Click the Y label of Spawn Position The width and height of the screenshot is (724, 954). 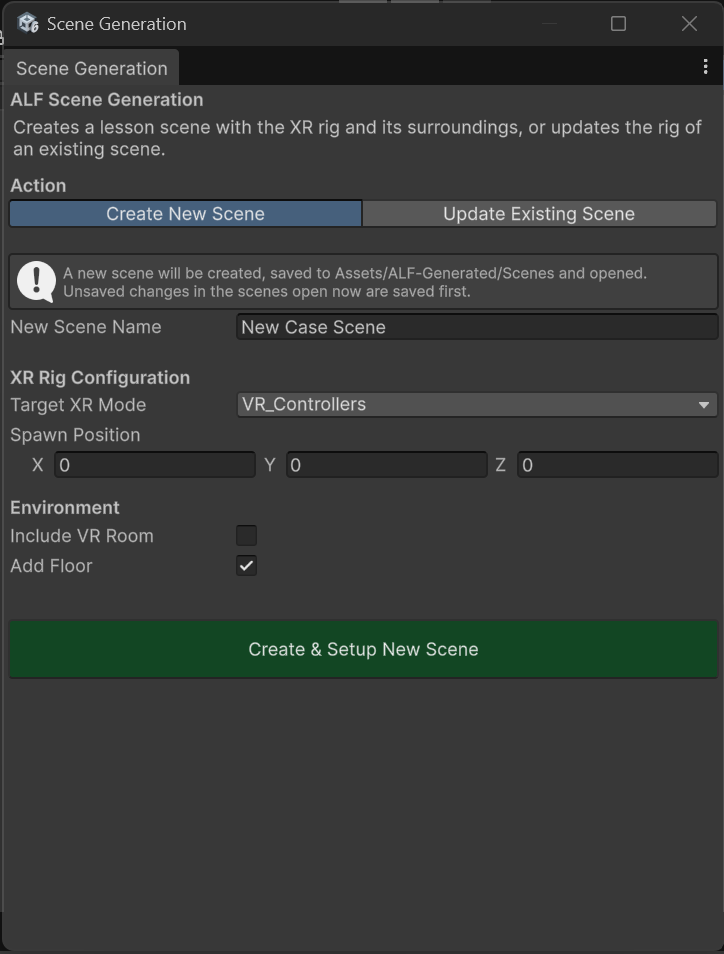coord(270,465)
